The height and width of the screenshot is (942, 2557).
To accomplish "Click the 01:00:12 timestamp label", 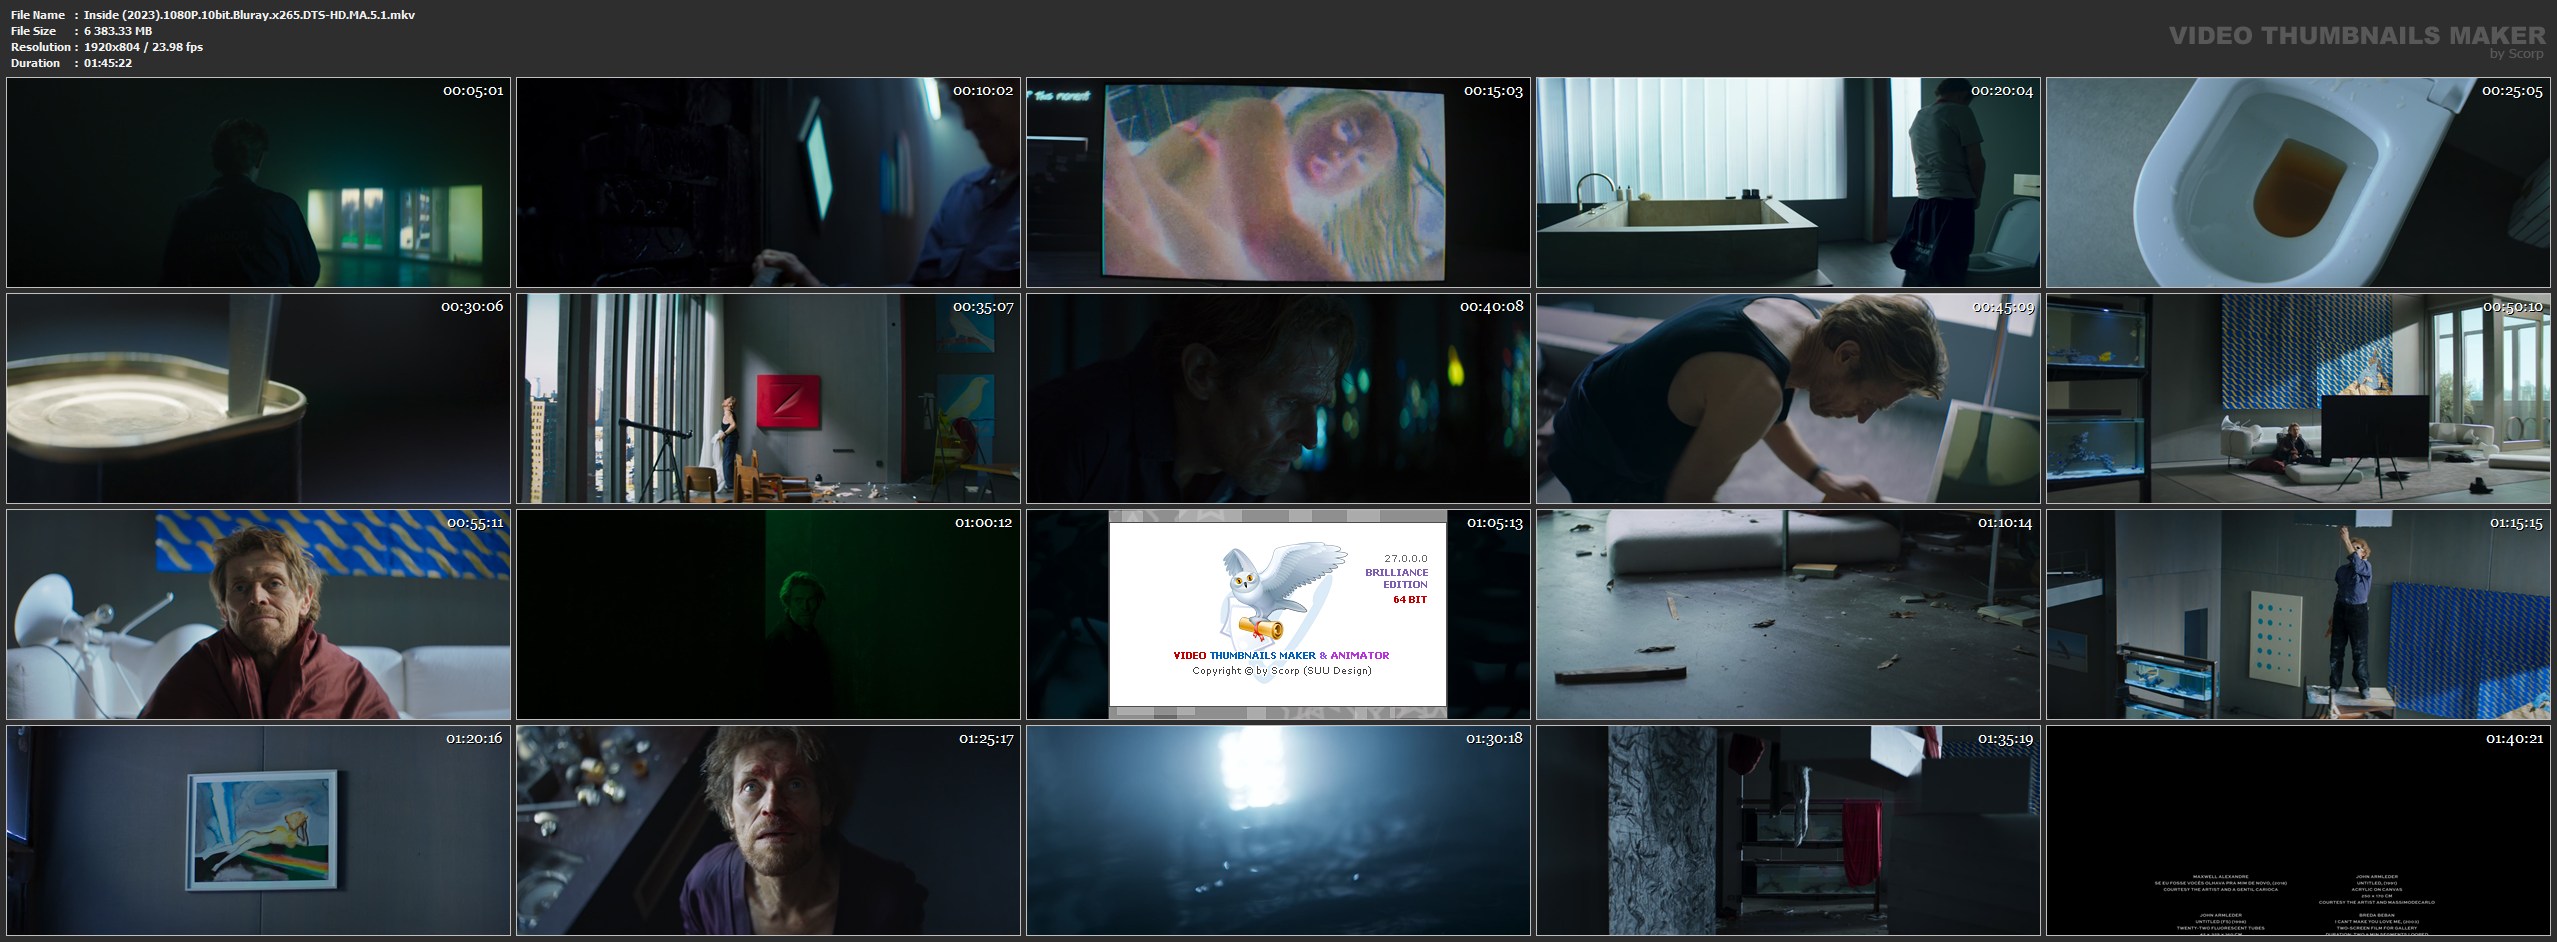I will pyautogui.click(x=983, y=522).
